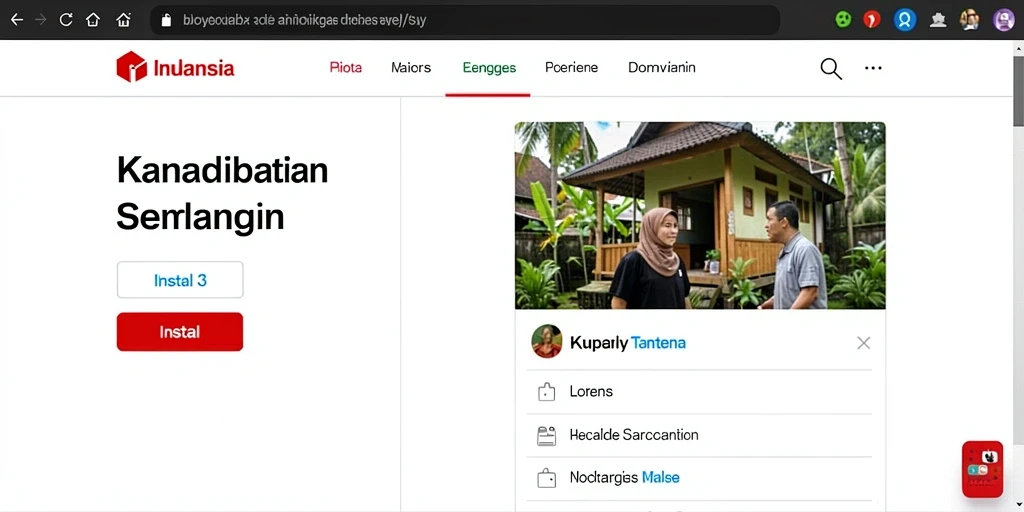This screenshot has height=512, width=1024.
Task: Click the Instal 3 outlined button
Action: tap(180, 280)
